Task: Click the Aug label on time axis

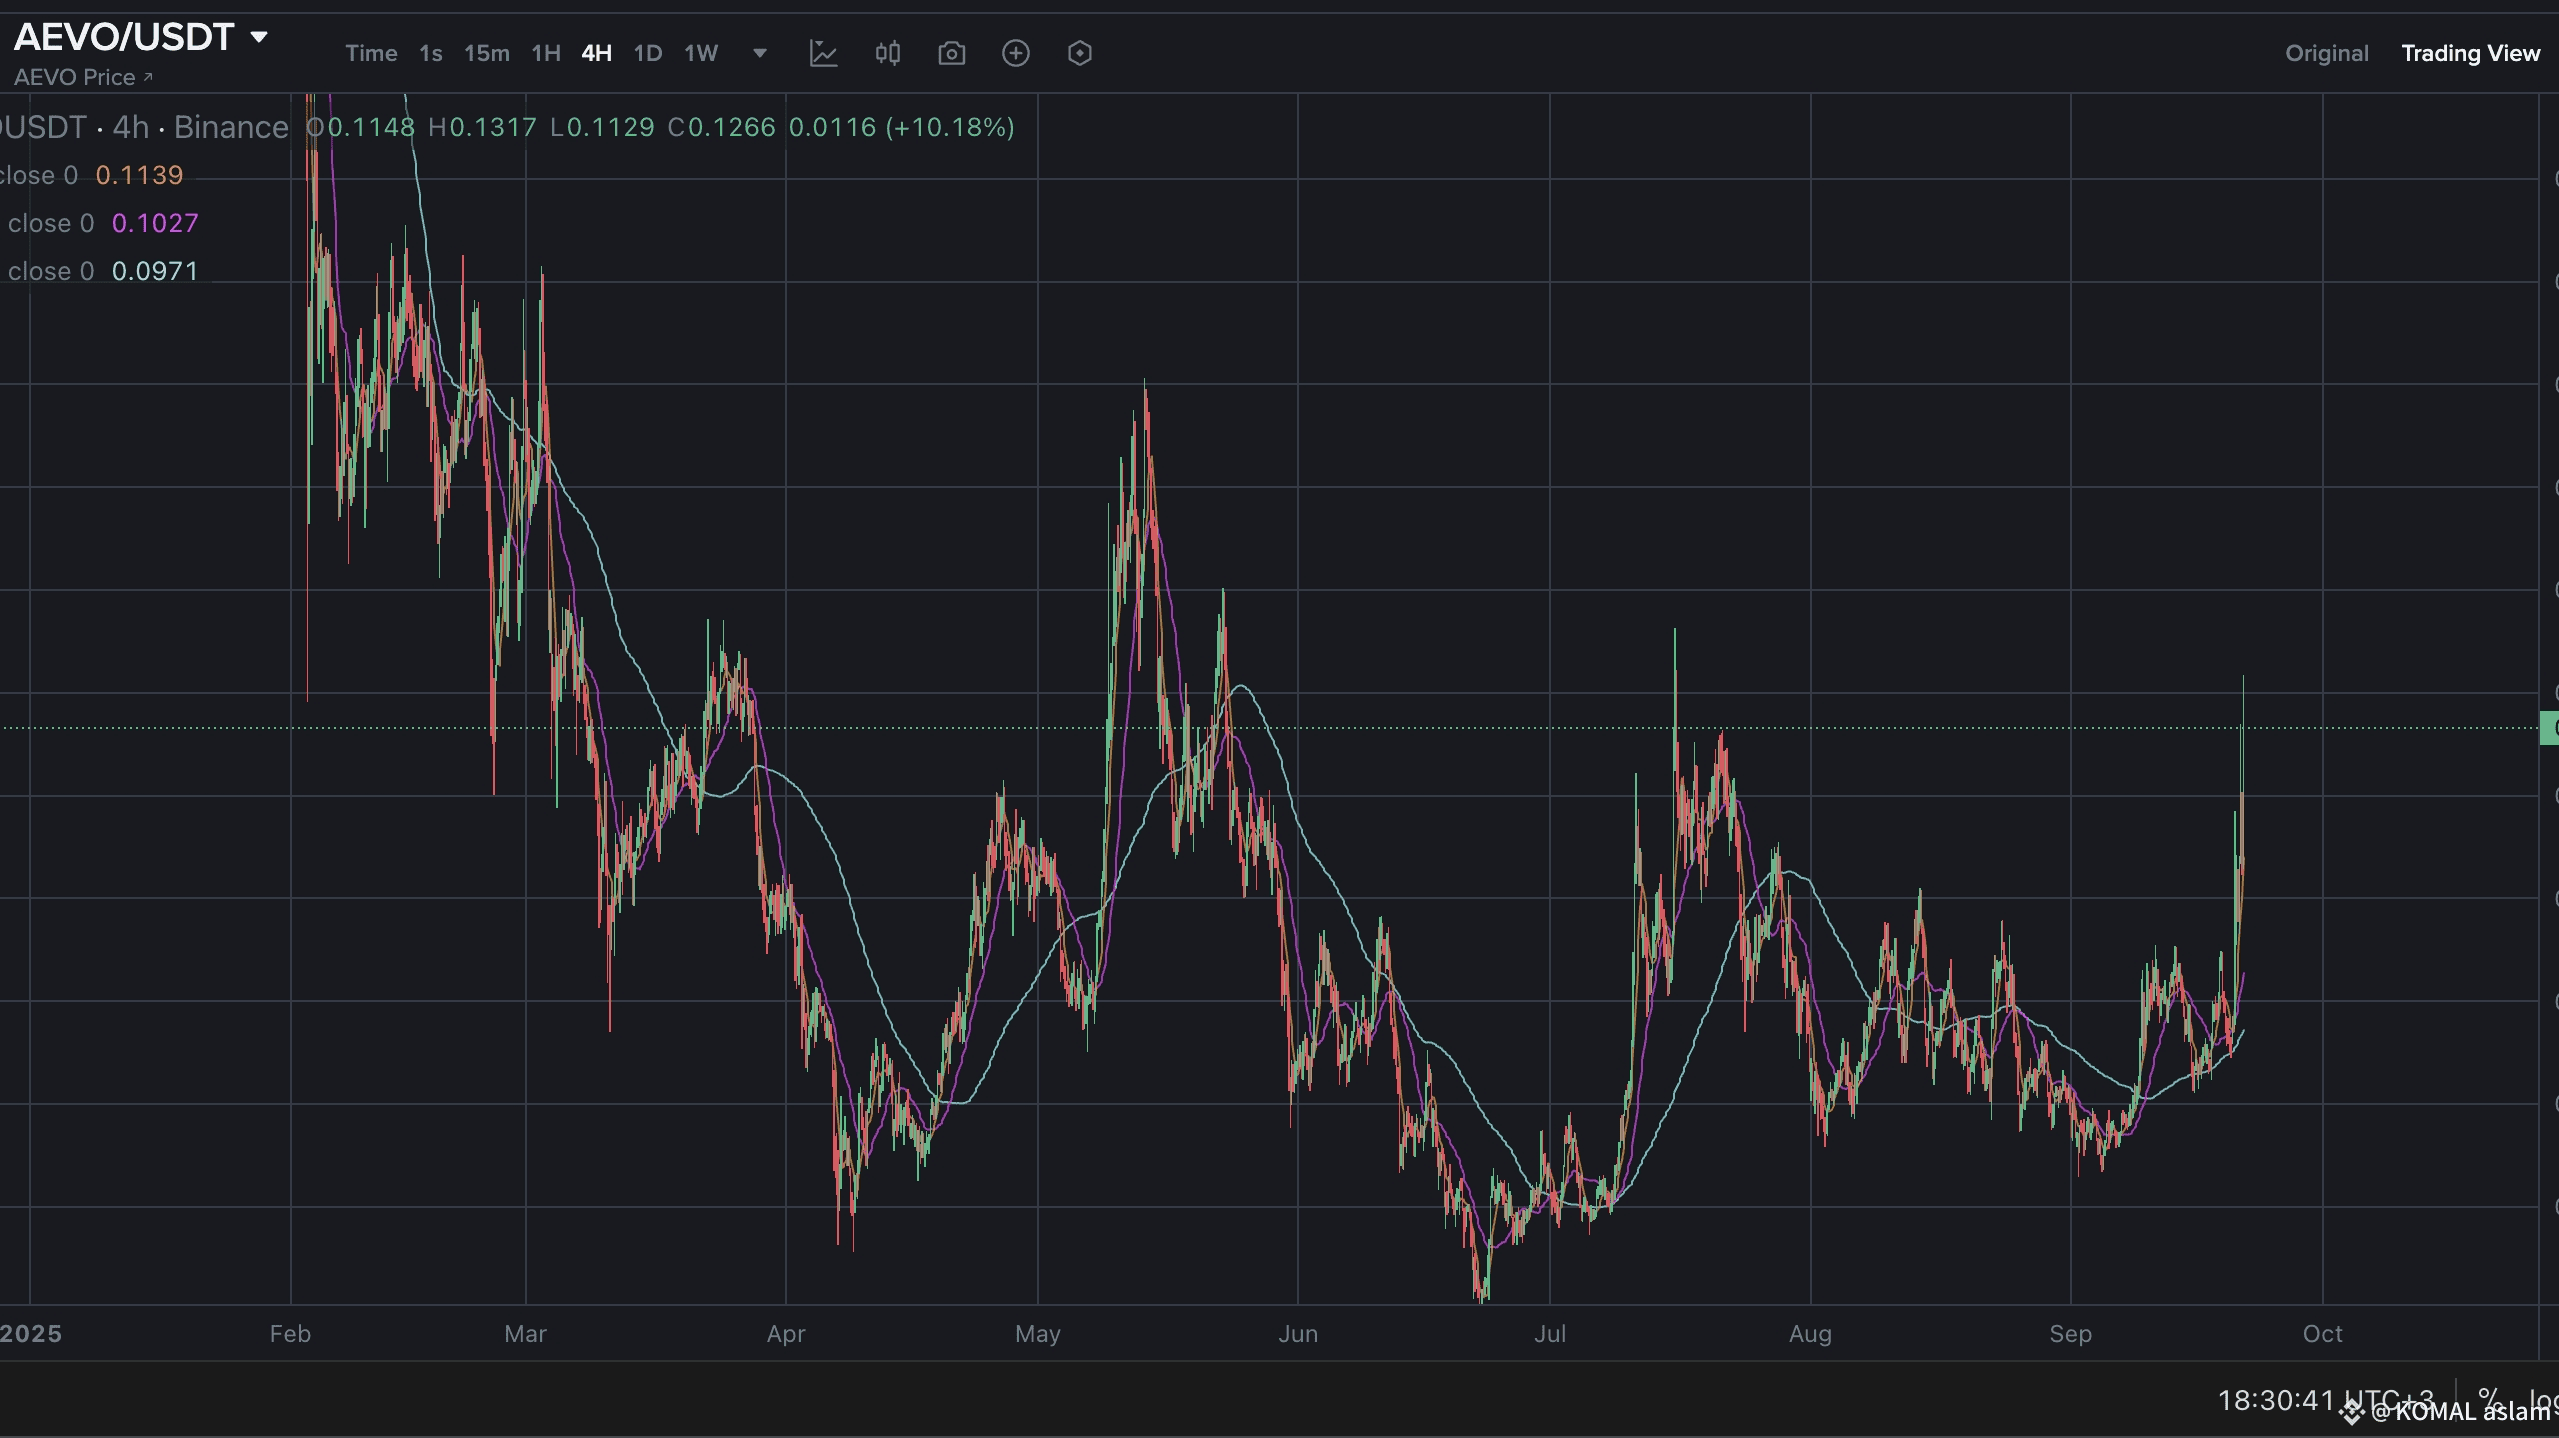Action: point(1809,1333)
